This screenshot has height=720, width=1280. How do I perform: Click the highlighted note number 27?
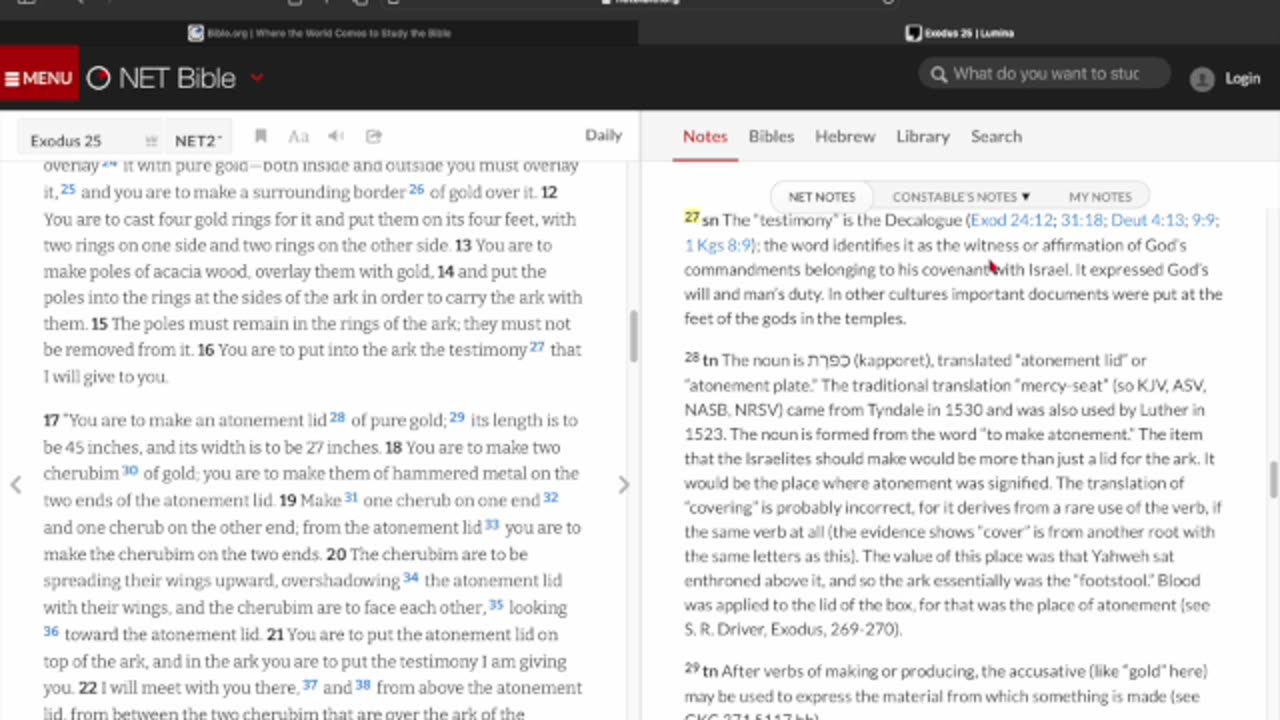[692, 217]
